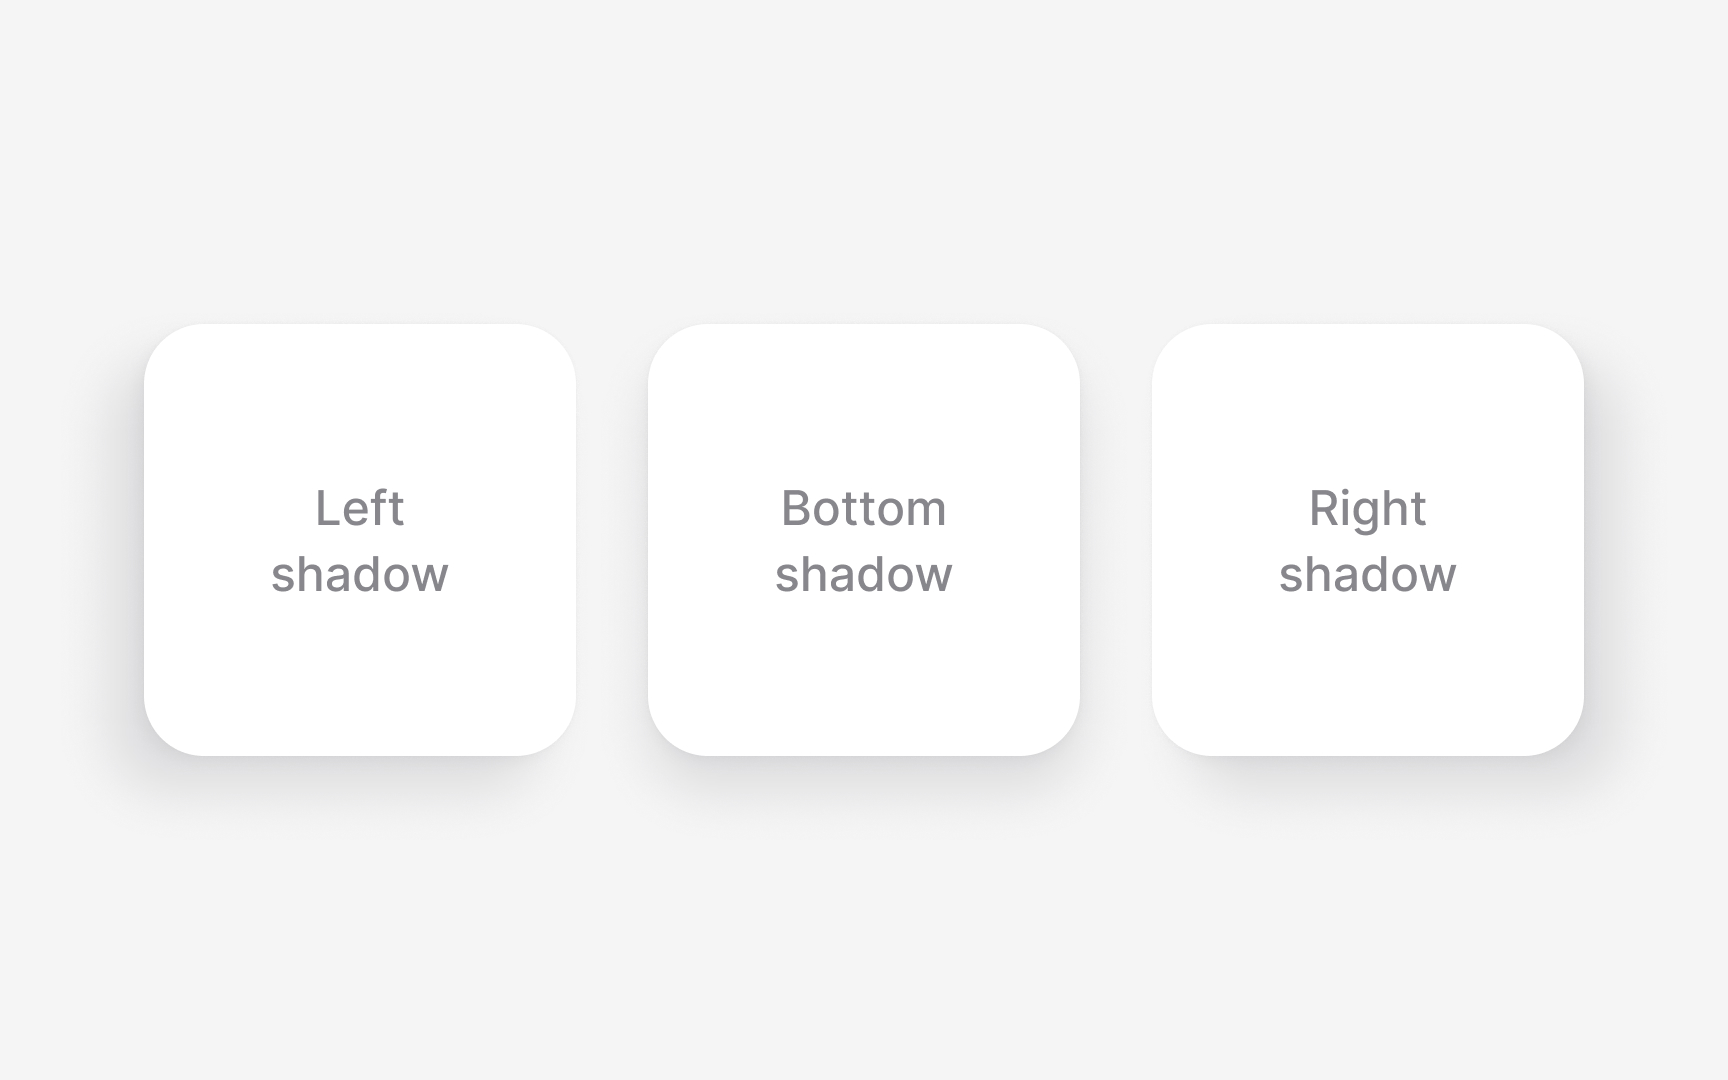Click the background between Left and Bottom cards

click(x=615, y=540)
